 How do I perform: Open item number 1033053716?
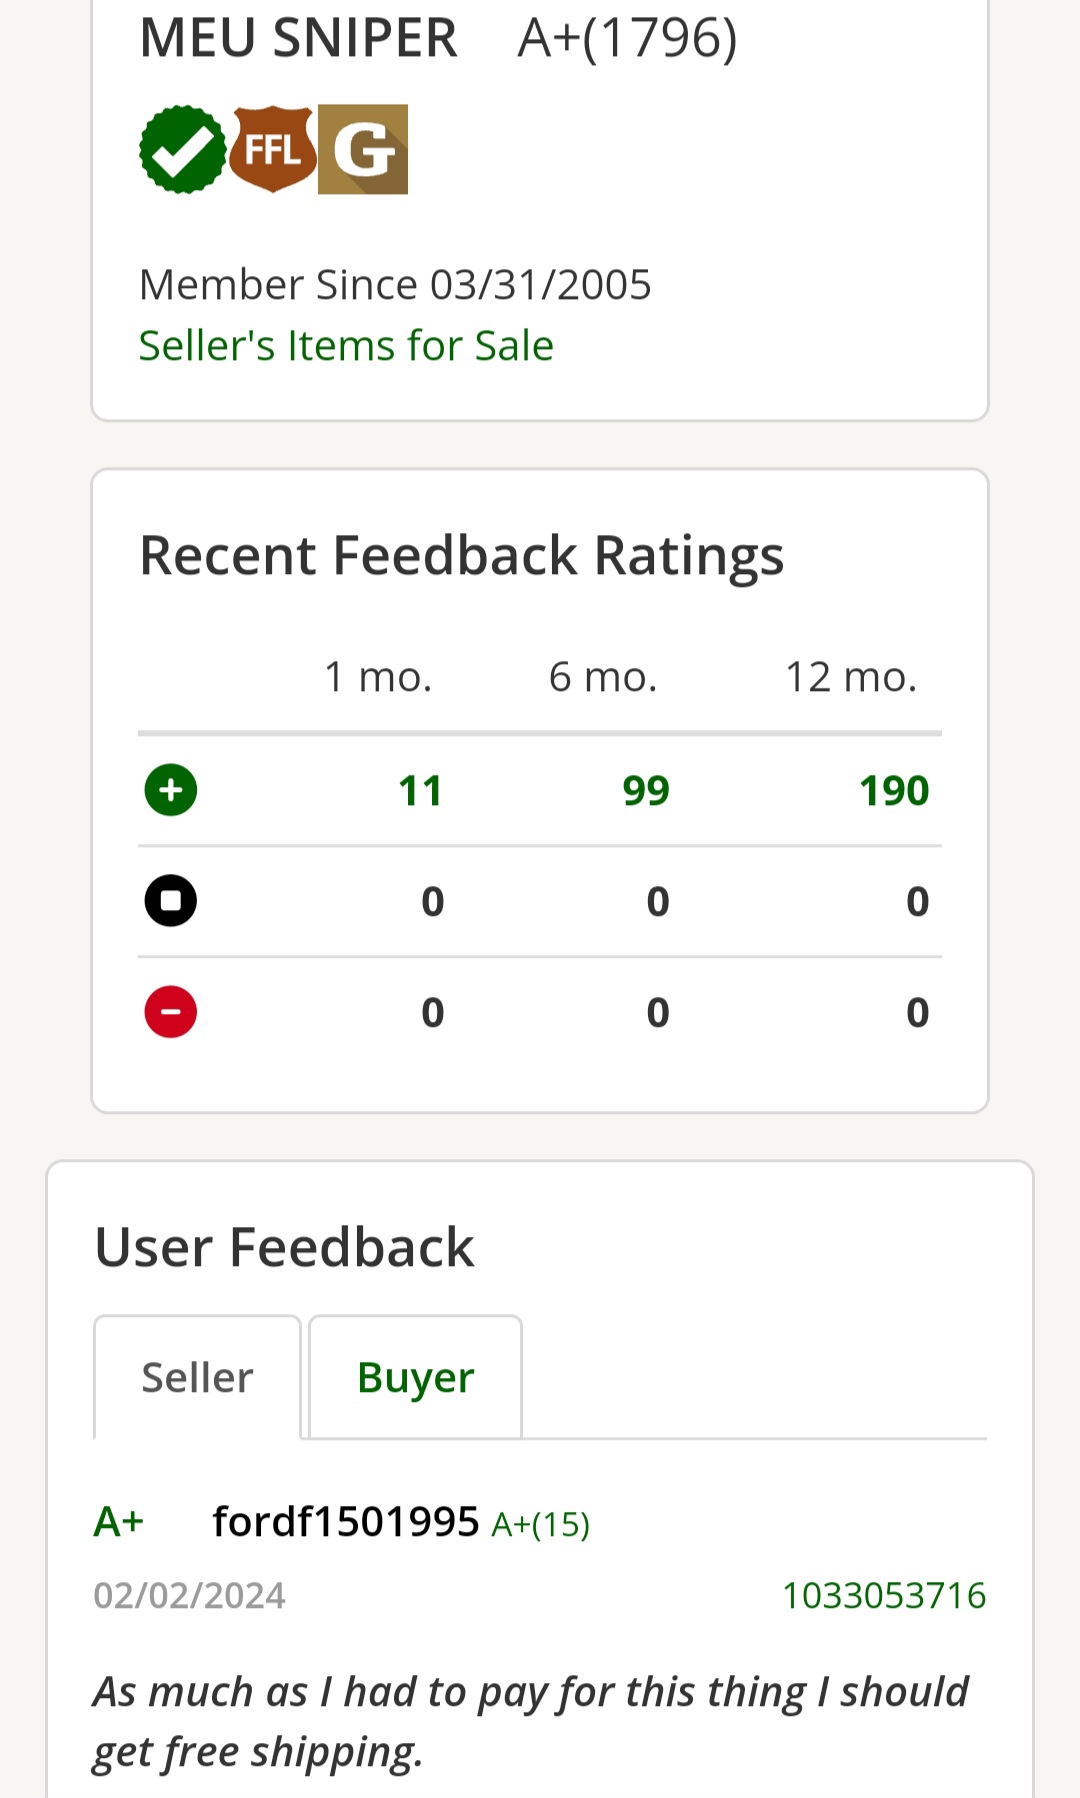[884, 1595]
